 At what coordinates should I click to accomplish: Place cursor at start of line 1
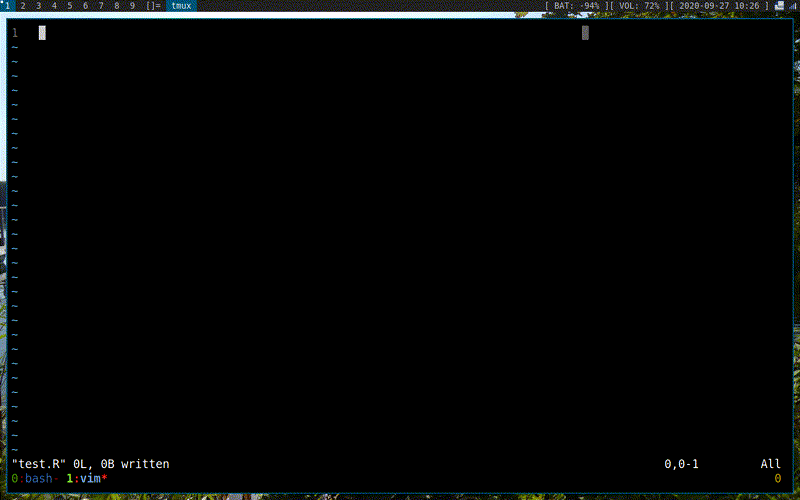click(x=42, y=33)
